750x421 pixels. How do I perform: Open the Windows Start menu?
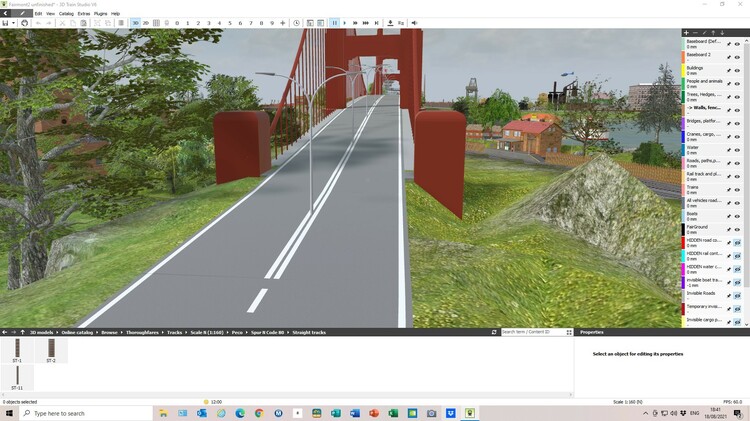tap(9, 413)
